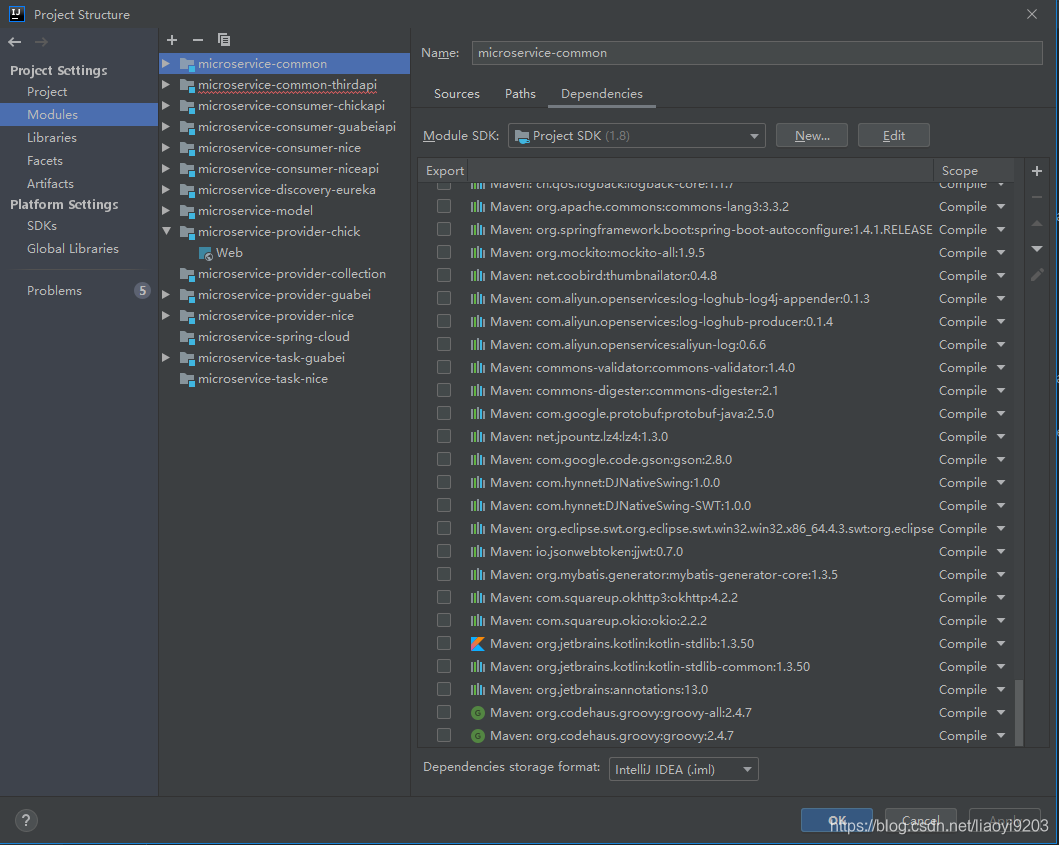Screen dimensions: 1059x845
Task: Click the Groovy icon for groovy-all:2.4.7
Action: point(477,713)
